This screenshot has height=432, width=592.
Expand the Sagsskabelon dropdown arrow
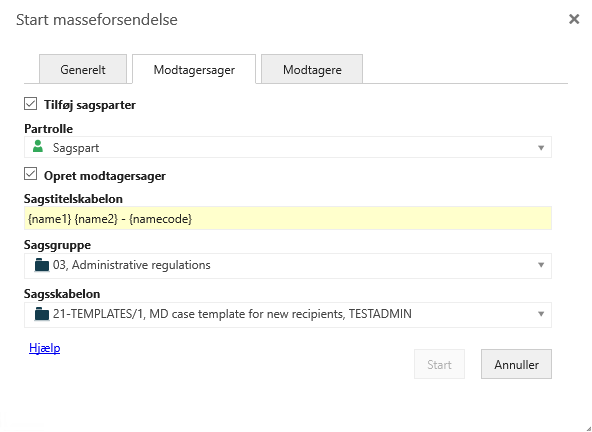(x=541, y=314)
